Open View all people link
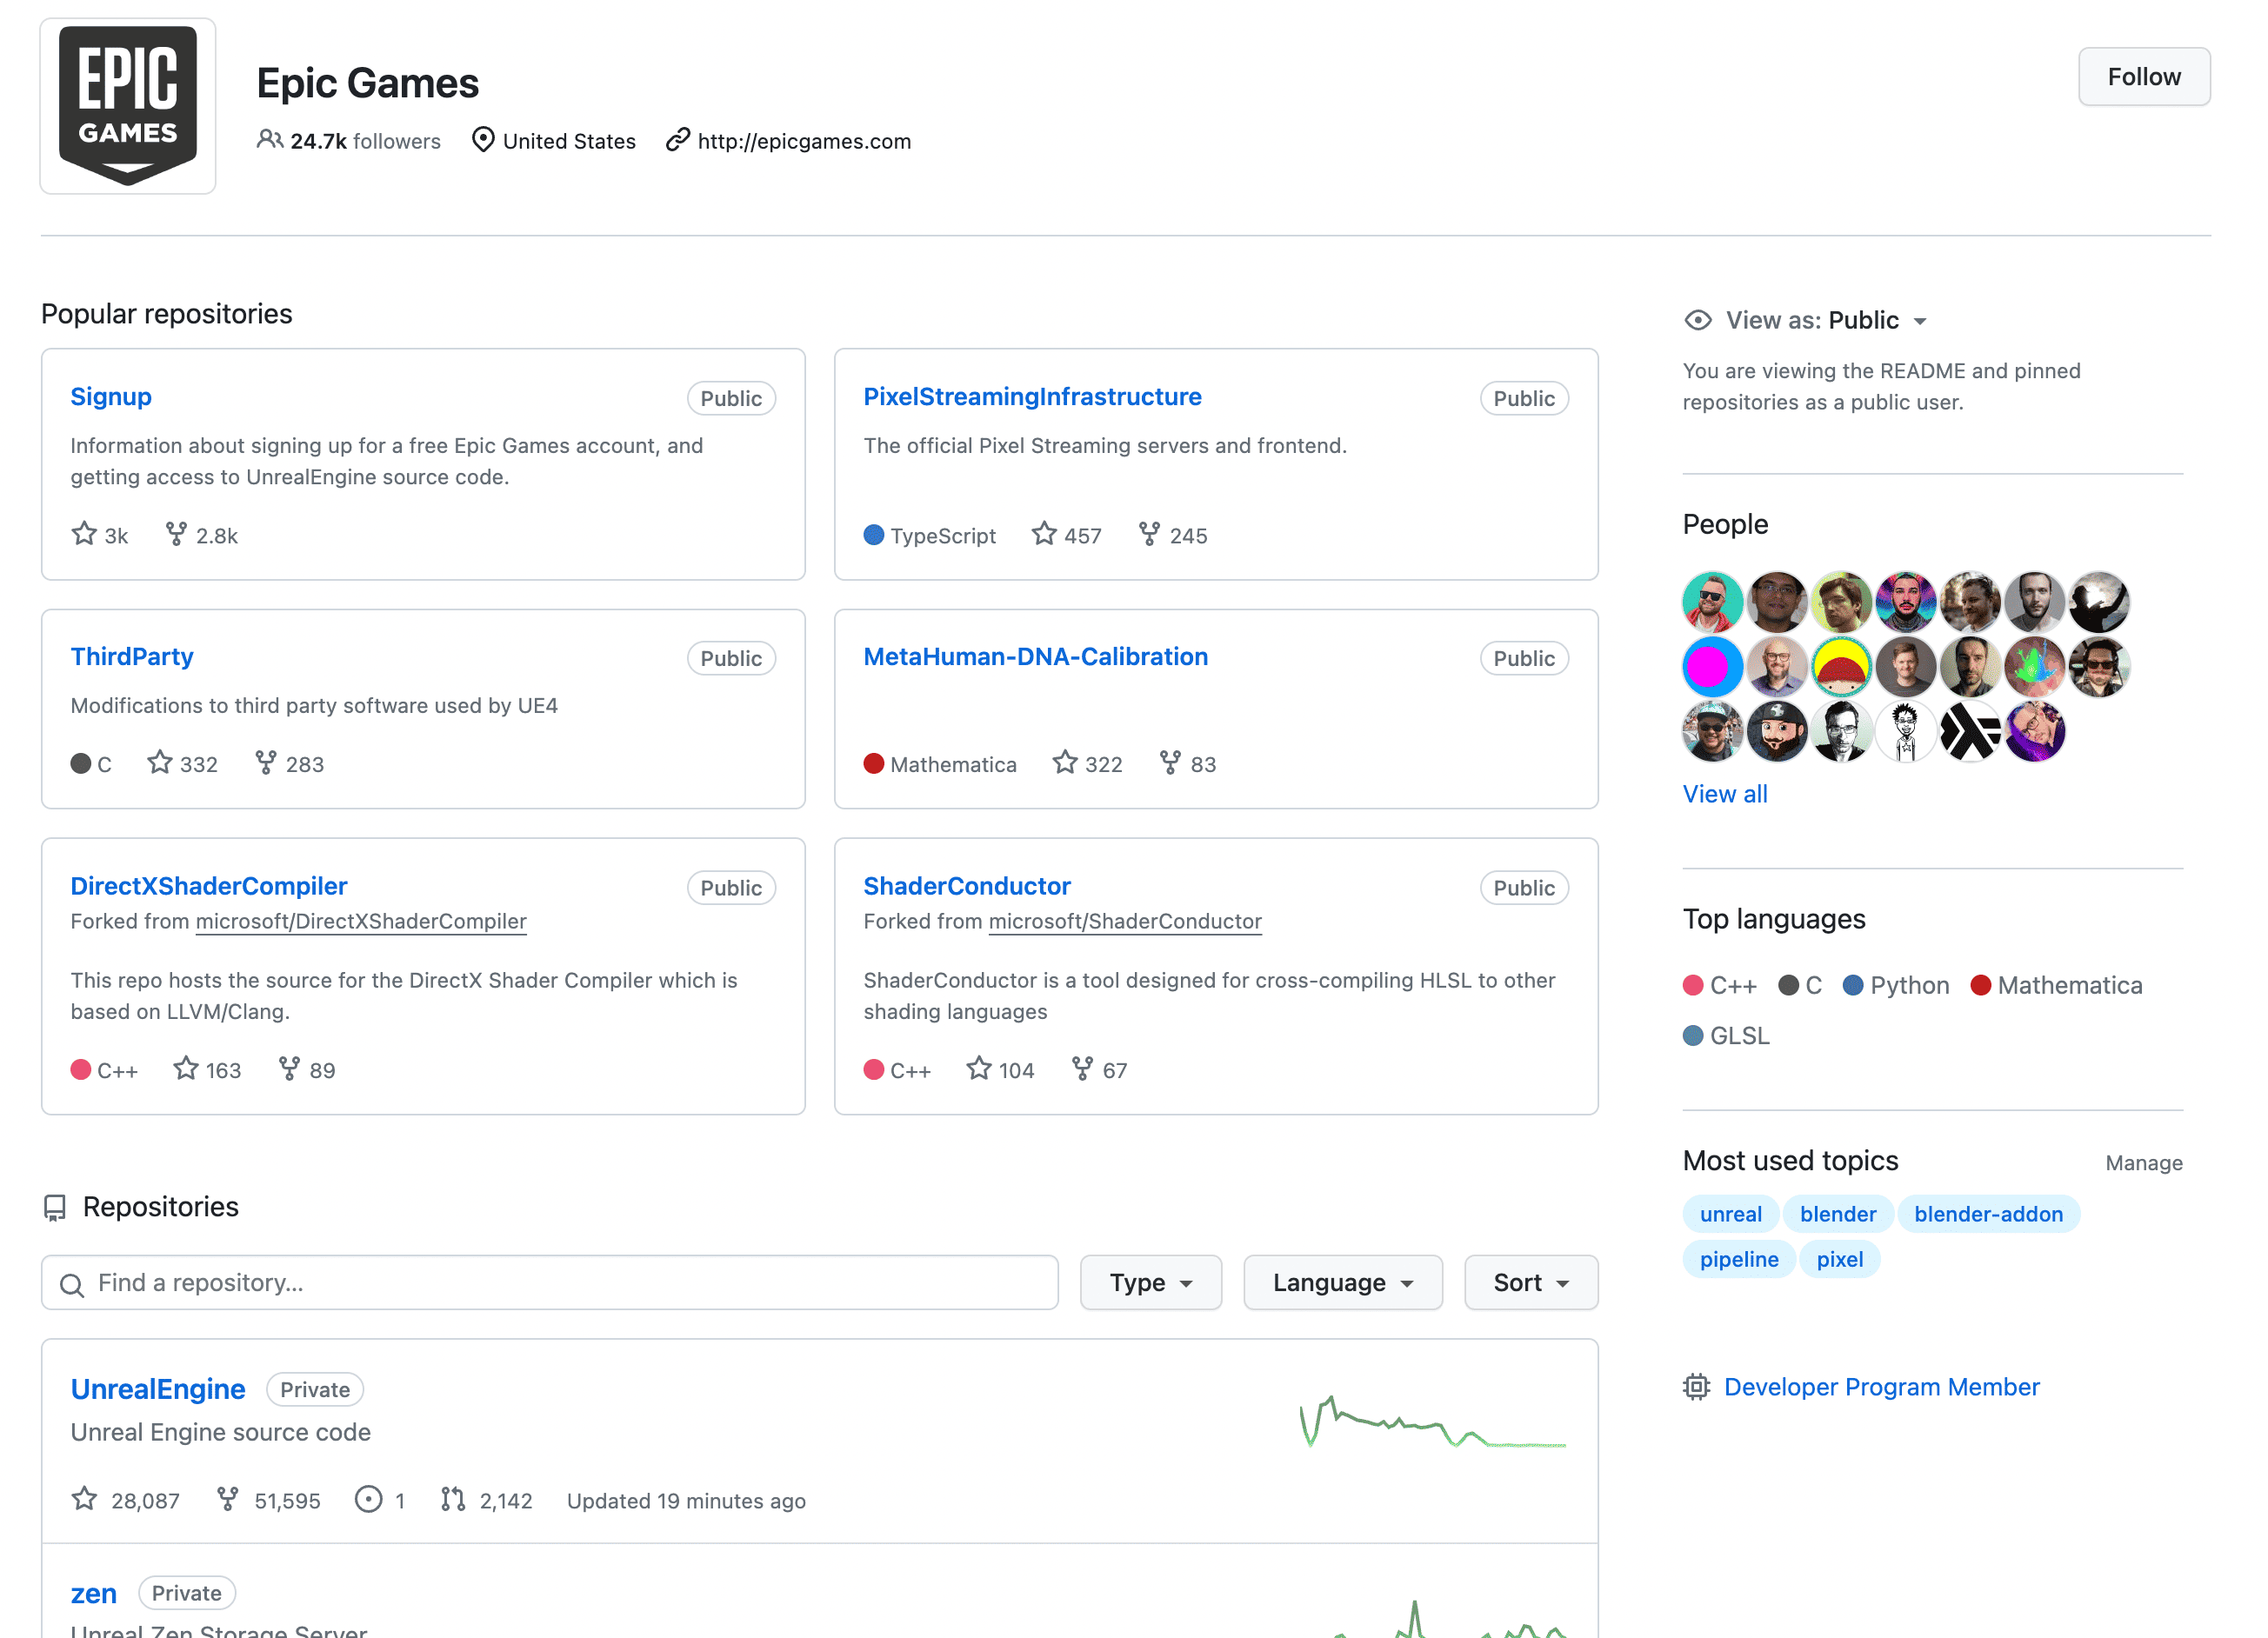The image size is (2268, 1638). 1724,794
